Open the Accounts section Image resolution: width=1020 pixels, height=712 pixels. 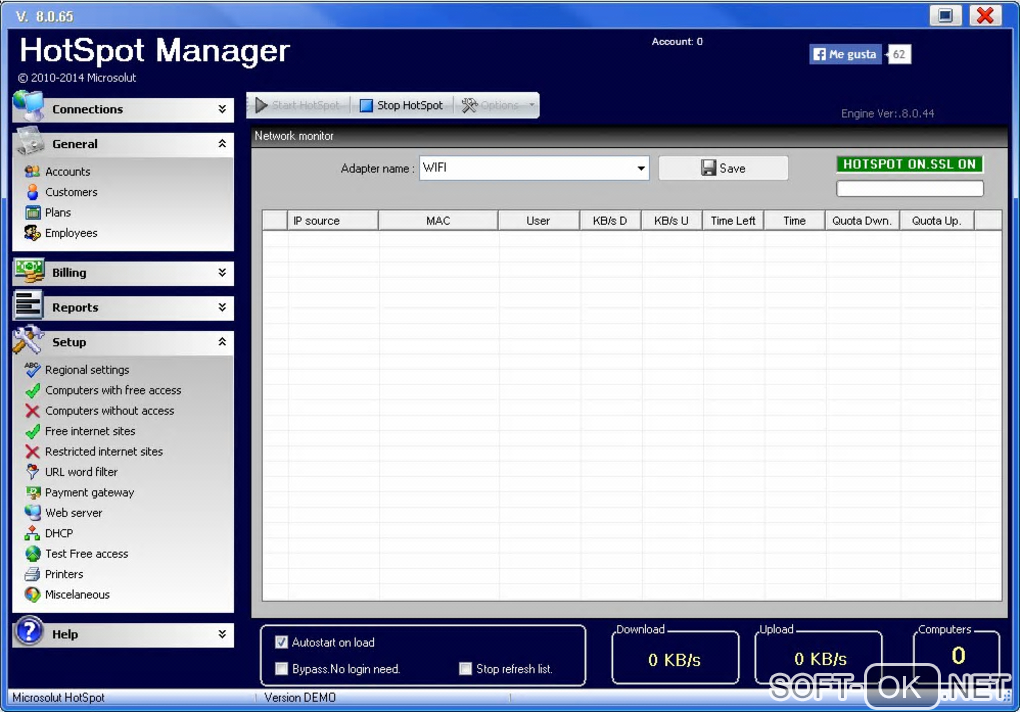[x=68, y=172]
